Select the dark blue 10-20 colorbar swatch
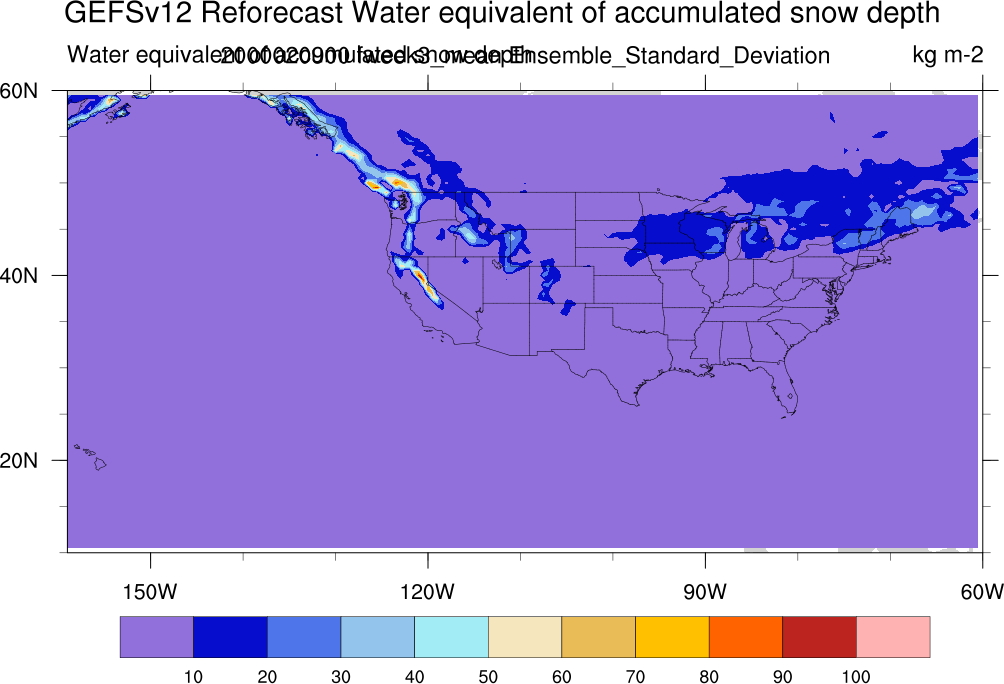This screenshot has height=684, width=1004. tap(231, 637)
